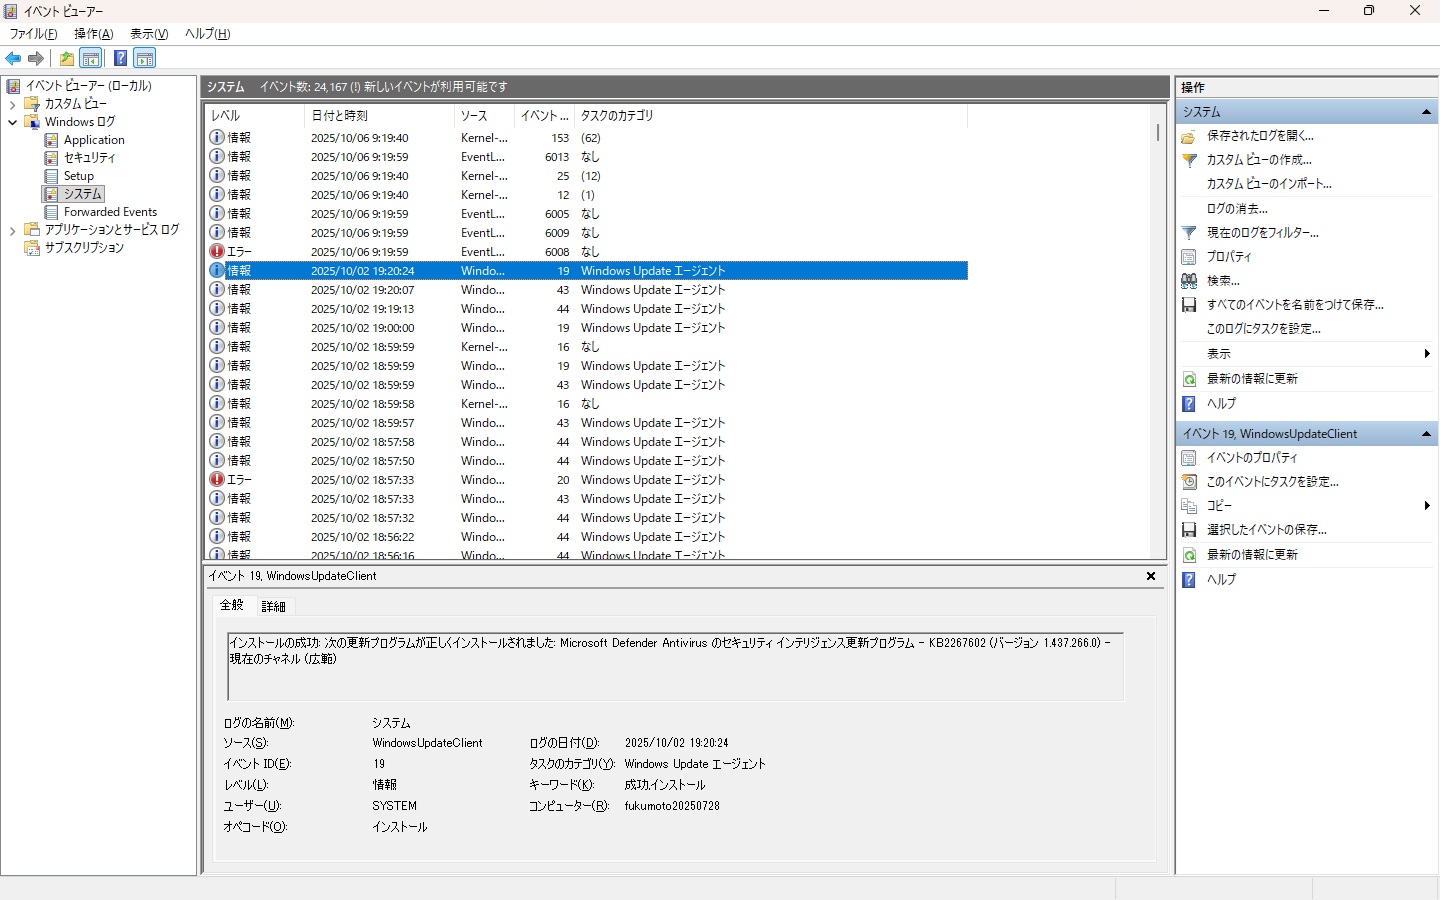Click the error icon on the 6008 event row
This screenshot has width=1440, height=900.
click(x=217, y=252)
